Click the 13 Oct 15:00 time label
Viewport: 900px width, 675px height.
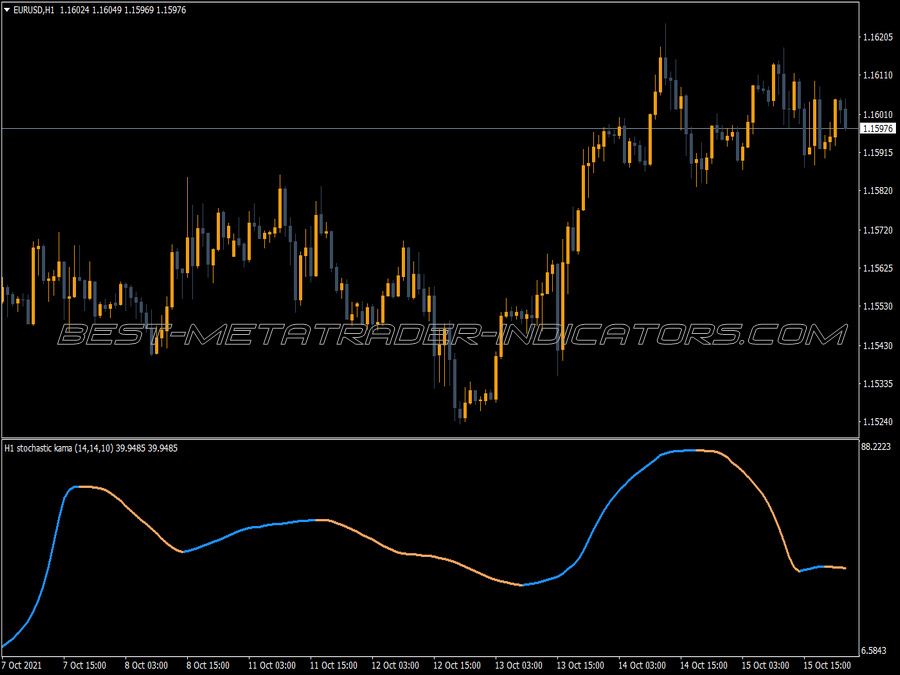click(580, 665)
